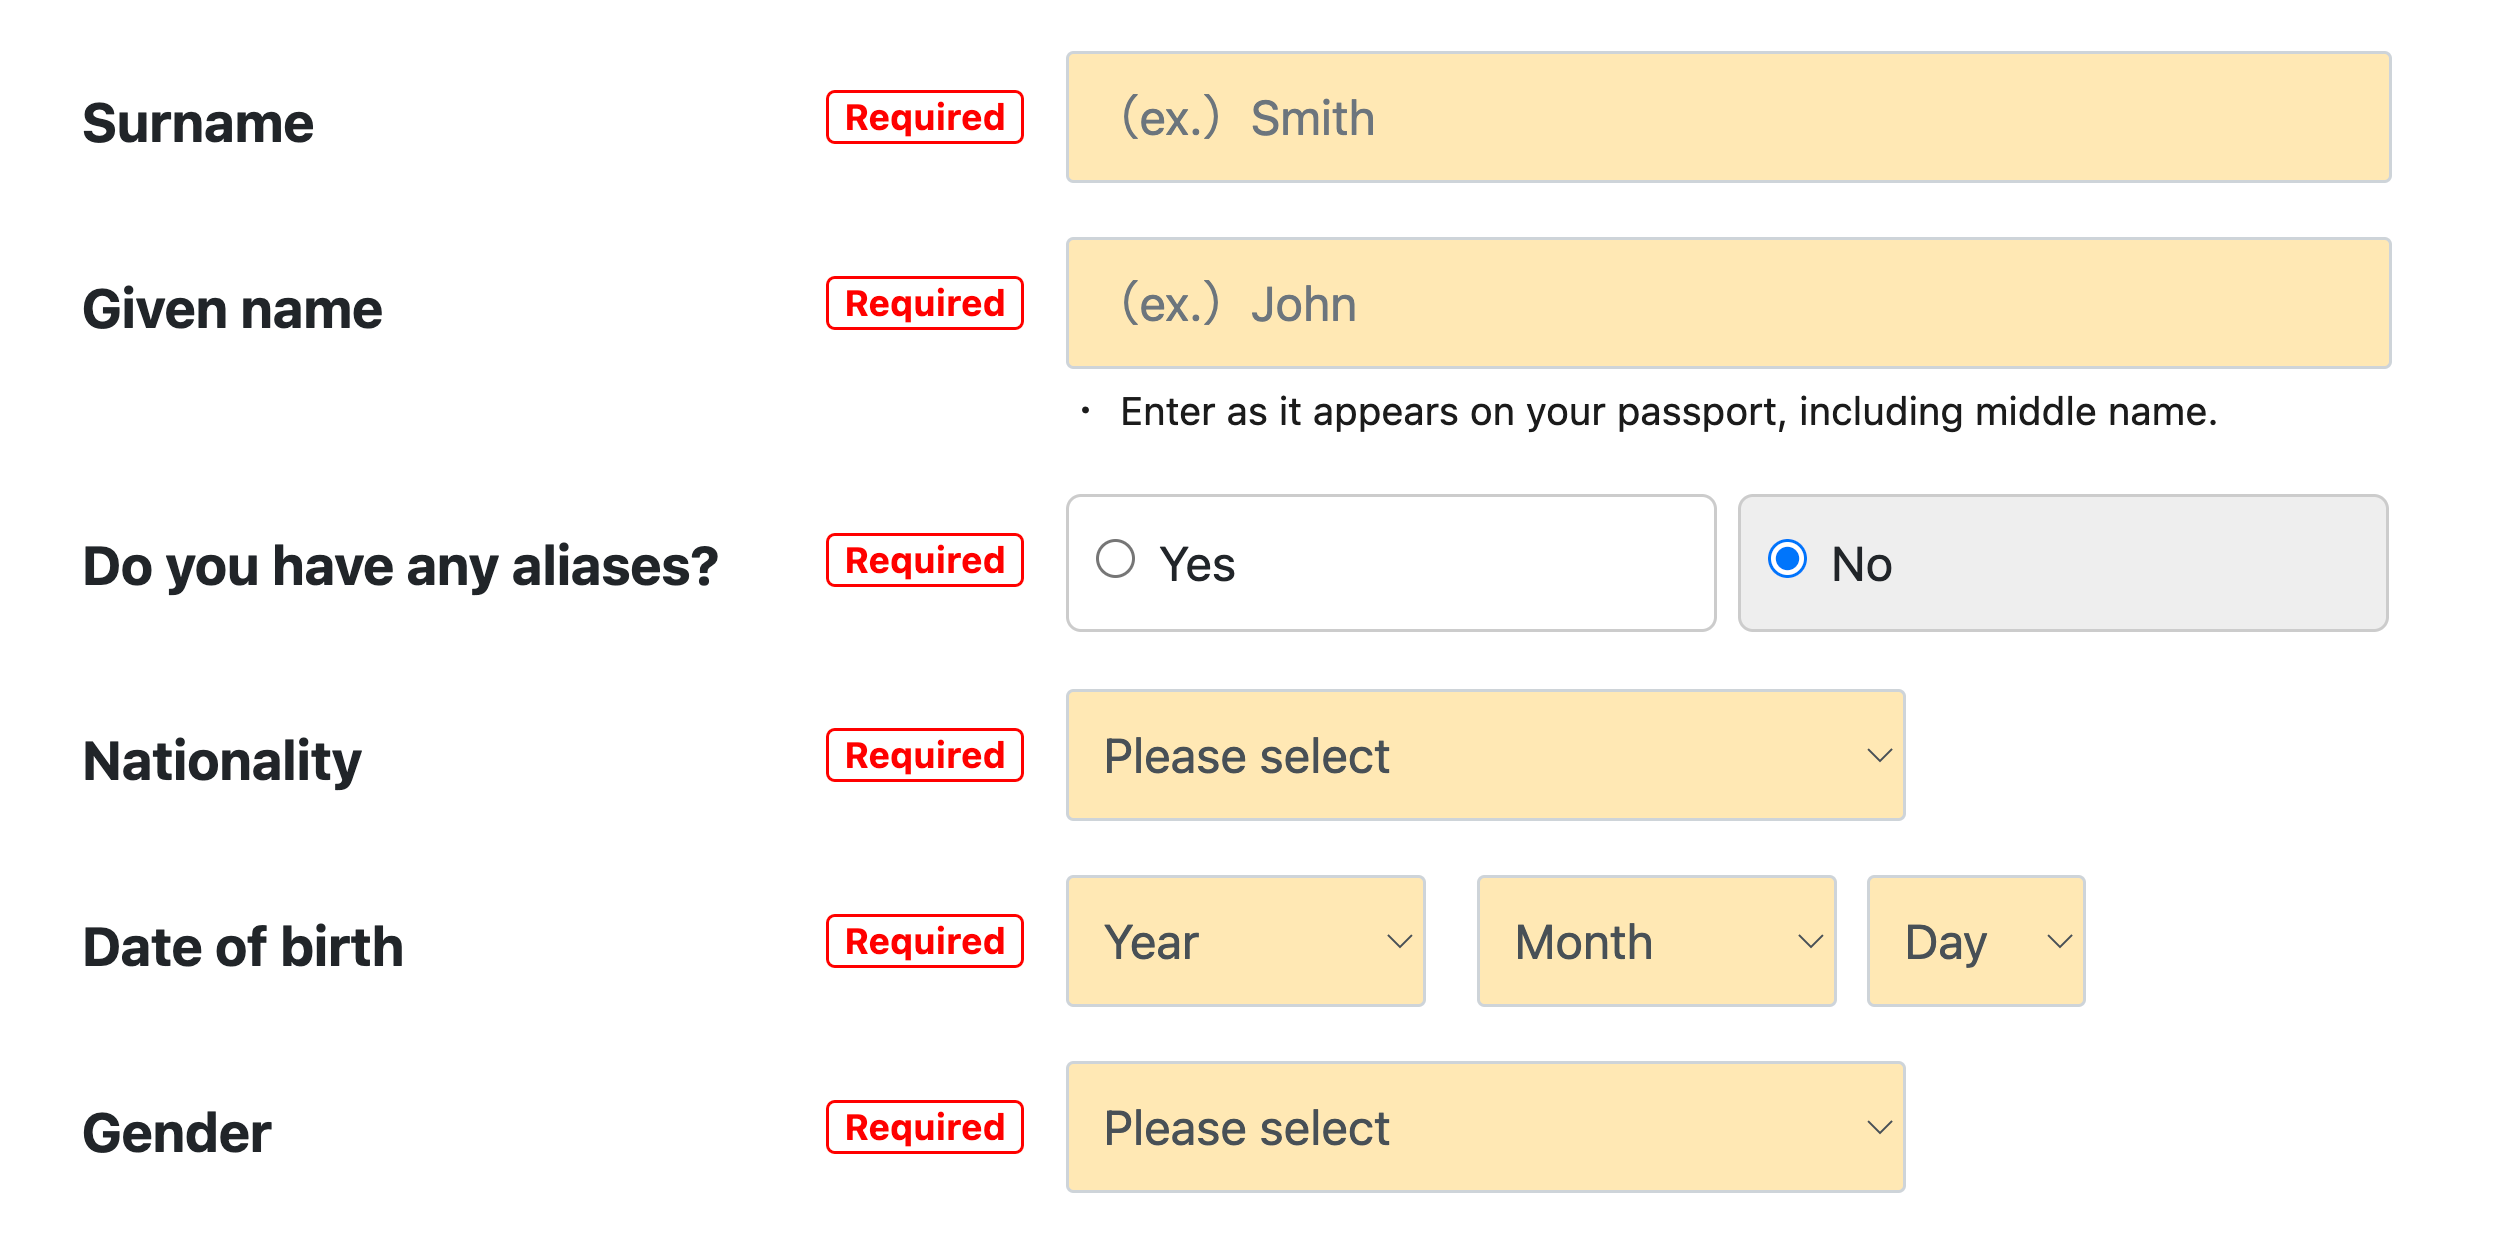Open the Gender 'Please select' dropdown
Image resolution: width=2505 pixels, height=1257 pixels.
tap(1484, 1127)
